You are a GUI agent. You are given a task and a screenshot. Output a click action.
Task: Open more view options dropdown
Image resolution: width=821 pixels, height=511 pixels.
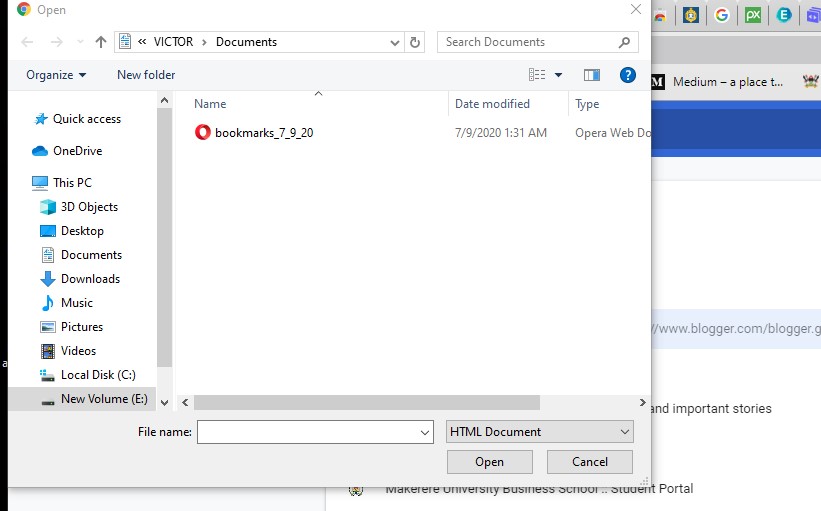(559, 75)
